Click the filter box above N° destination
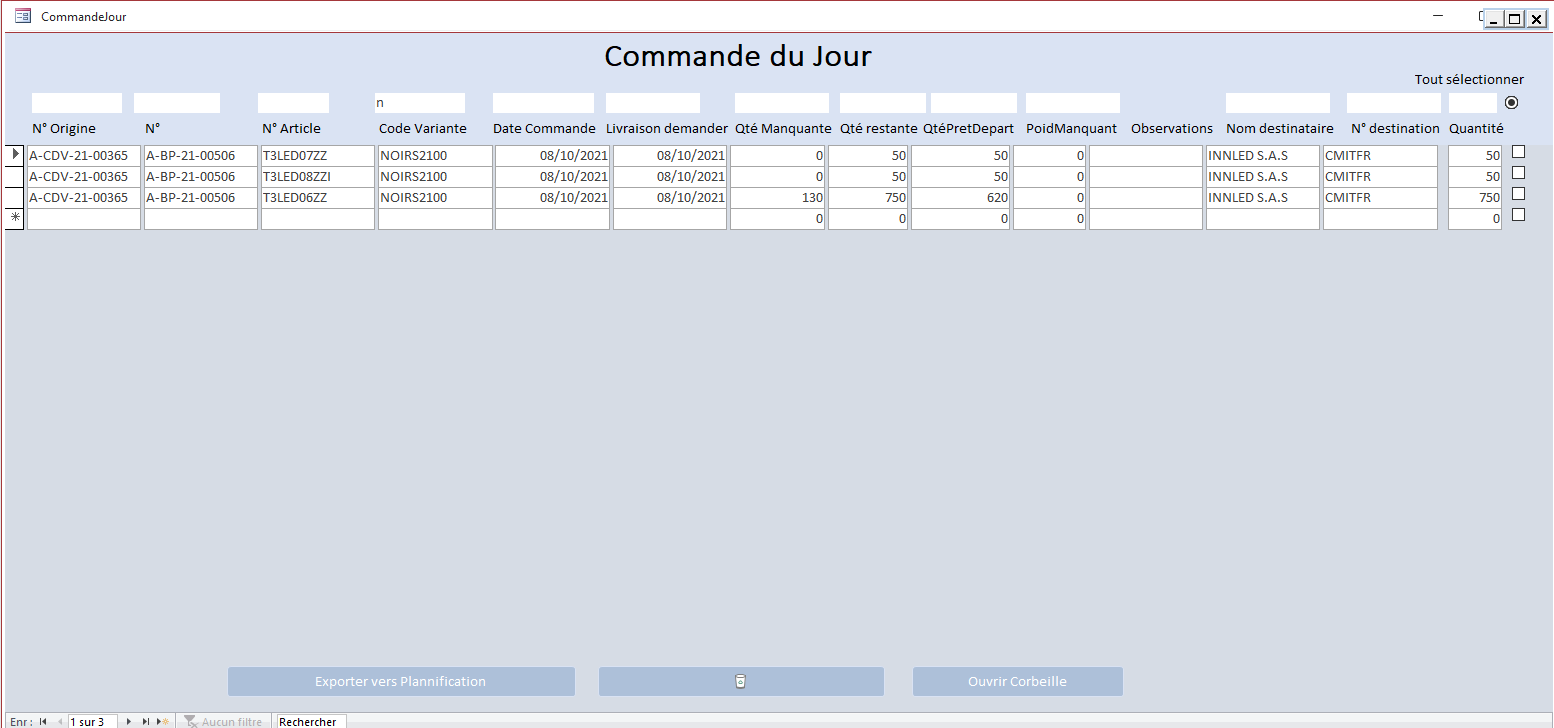This screenshot has height=728, width=1554. [x=1394, y=103]
